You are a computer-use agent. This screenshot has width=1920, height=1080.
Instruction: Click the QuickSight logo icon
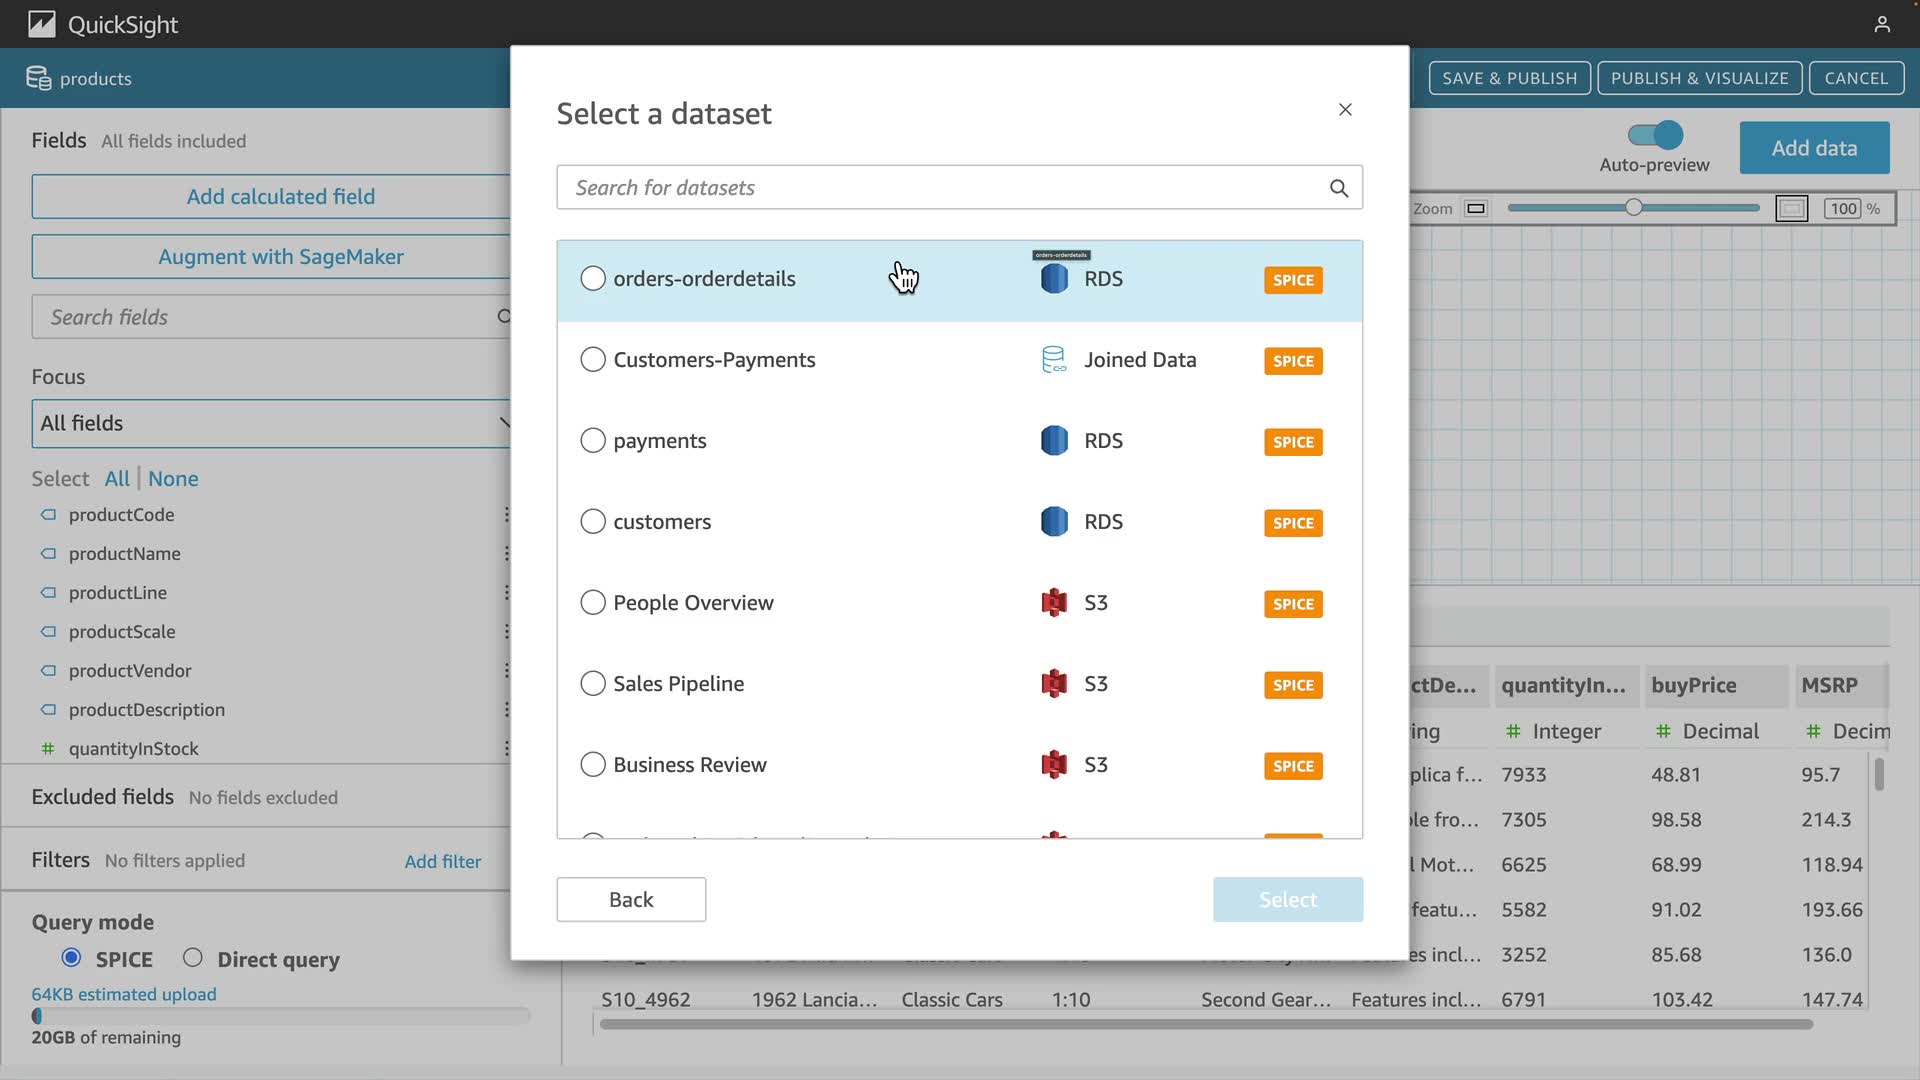tap(41, 24)
